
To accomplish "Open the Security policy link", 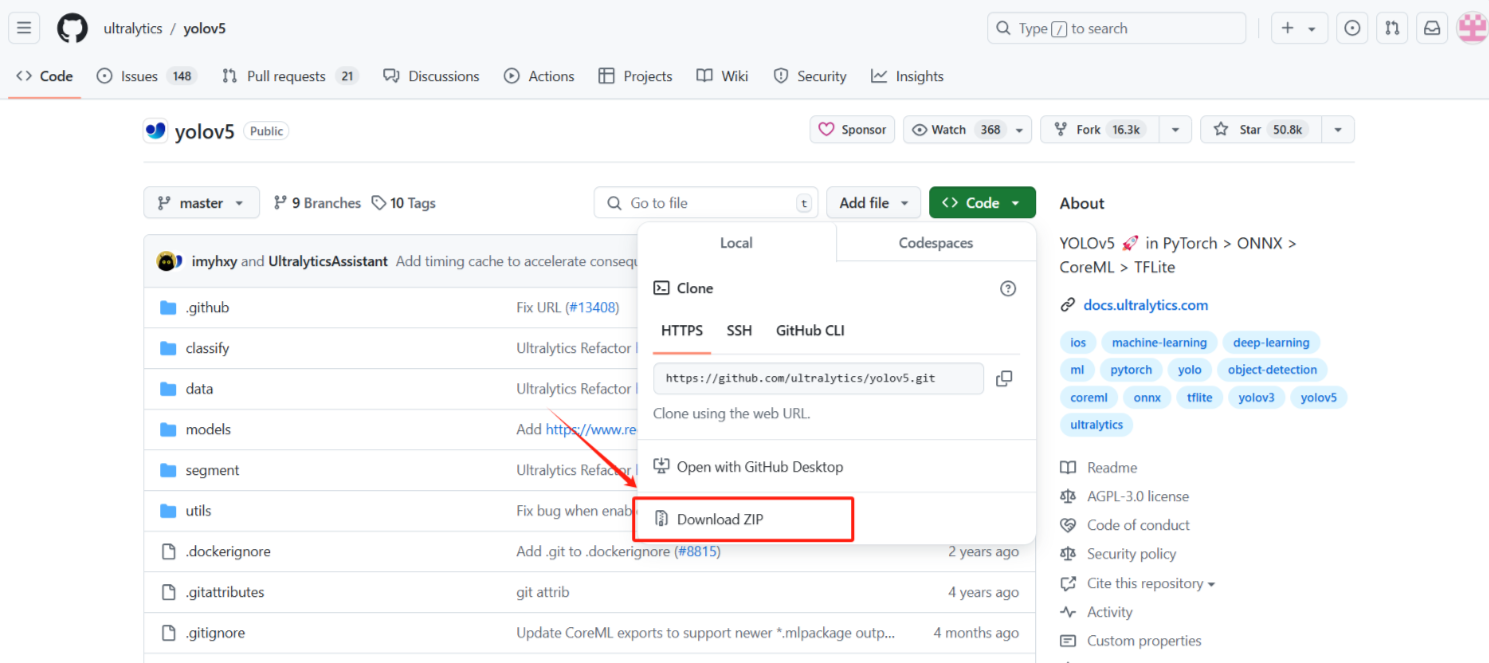I will (x=1131, y=554).
